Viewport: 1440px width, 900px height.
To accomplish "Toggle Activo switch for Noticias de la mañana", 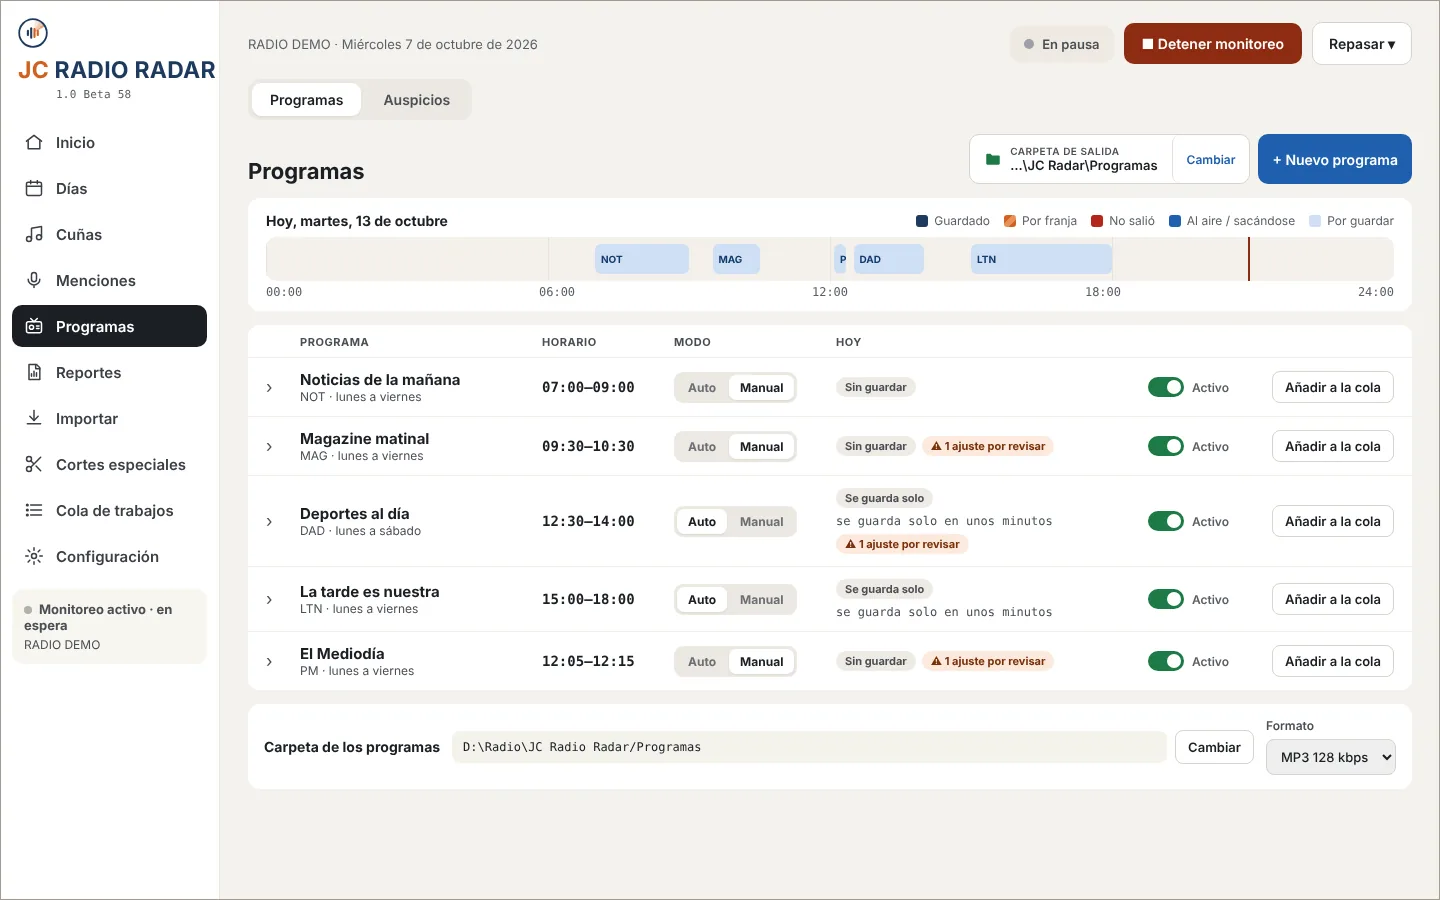I will pyautogui.click(x=1166, y=388).
